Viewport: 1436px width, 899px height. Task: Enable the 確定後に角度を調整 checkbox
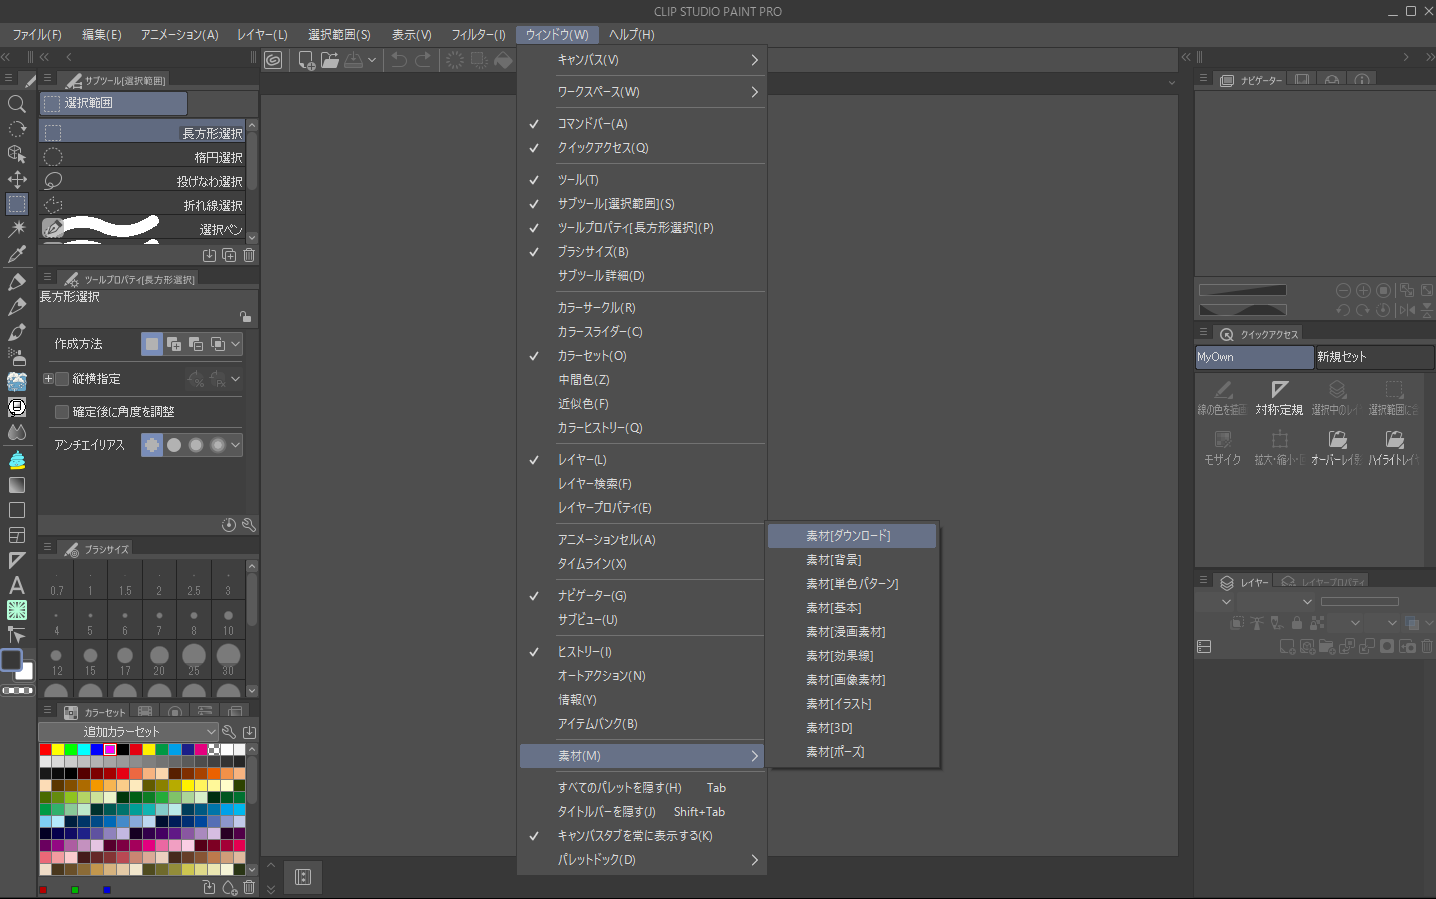click(x=62, y=412)
